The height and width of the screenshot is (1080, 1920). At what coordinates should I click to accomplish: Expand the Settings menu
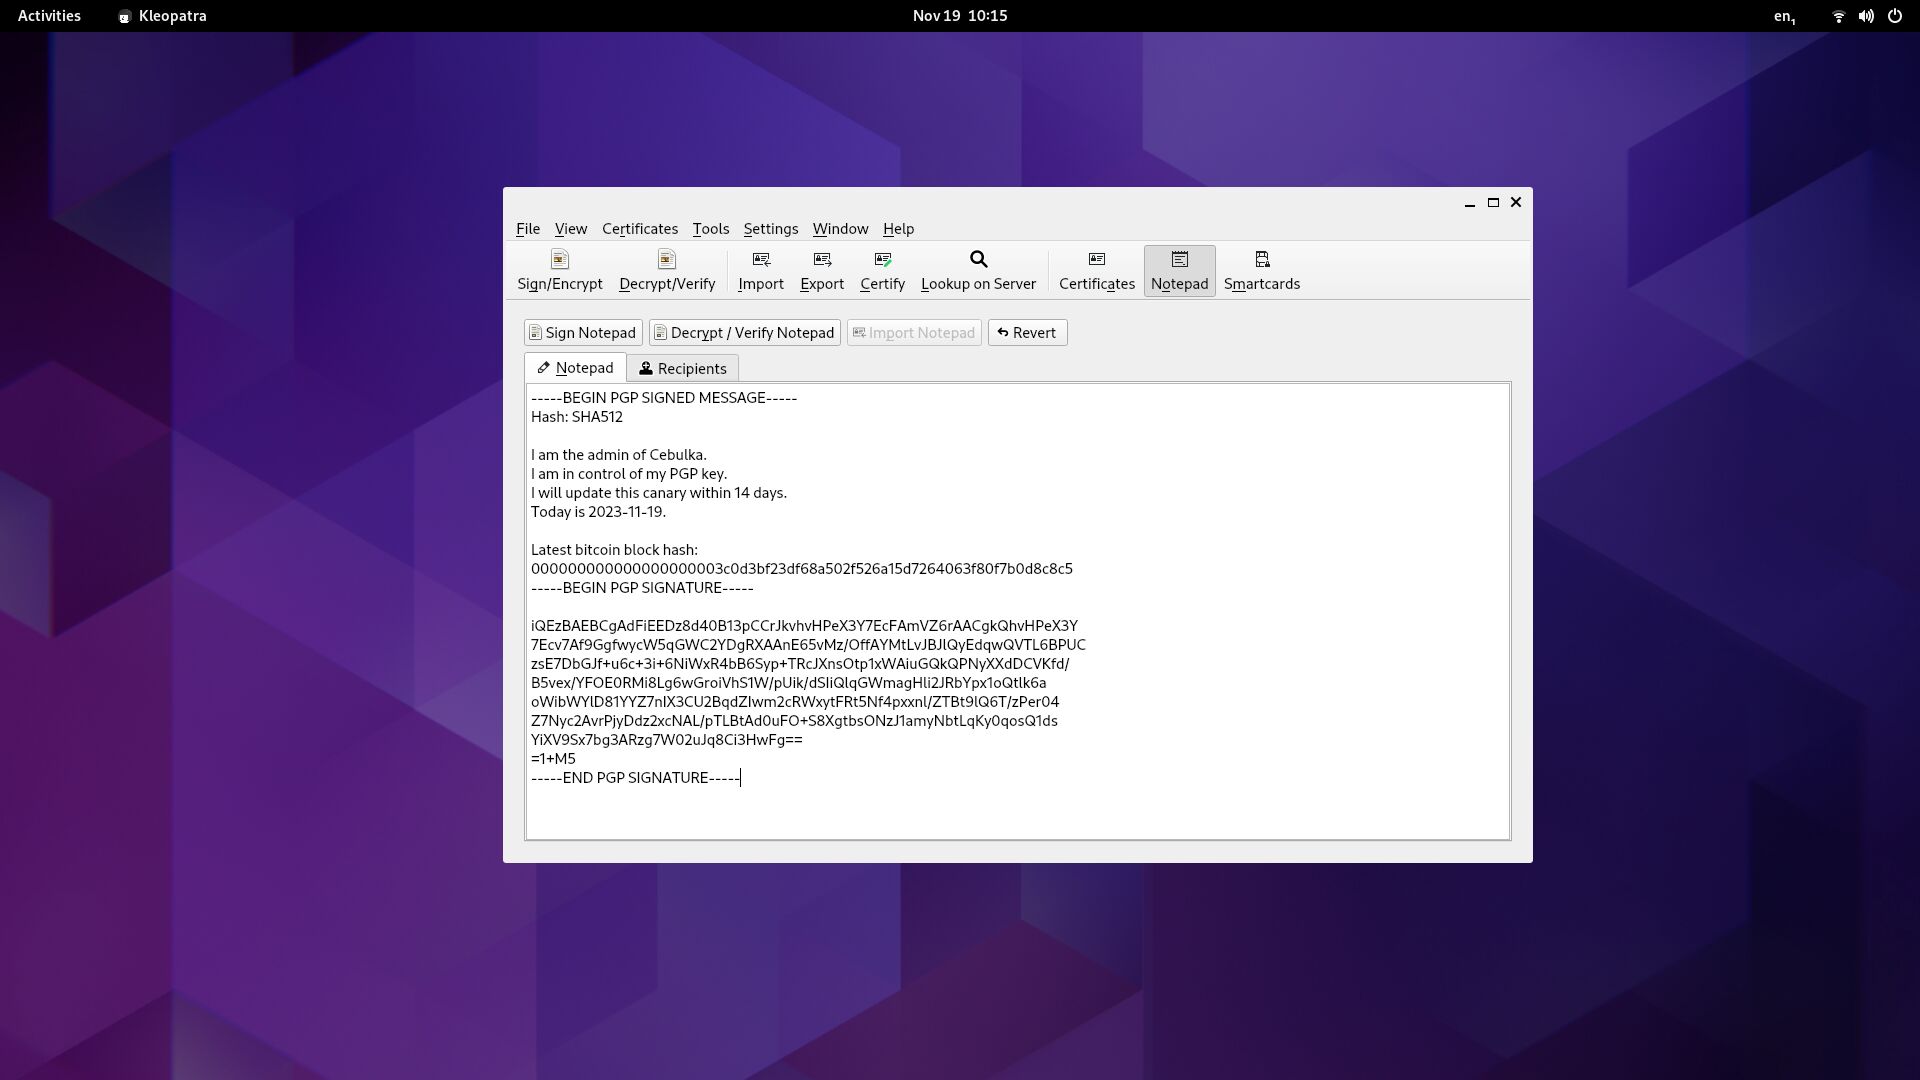(770, 229)
